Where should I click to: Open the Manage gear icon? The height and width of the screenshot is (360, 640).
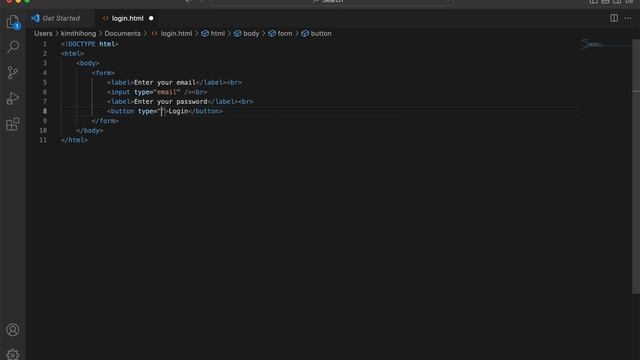13,354
